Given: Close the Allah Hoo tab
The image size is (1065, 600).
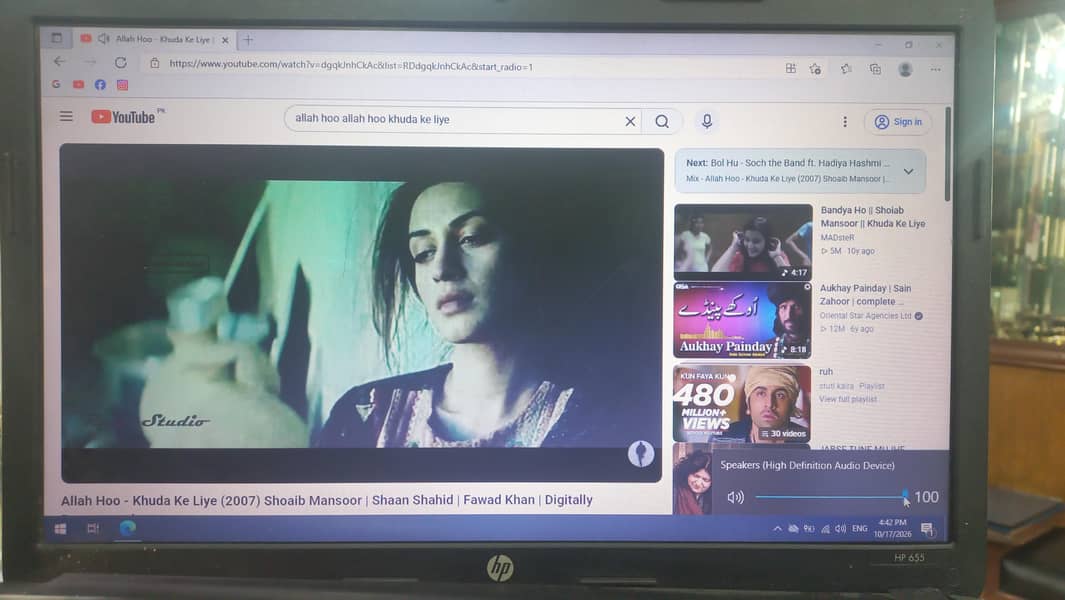Looking at the screenshot, I should point(225,40).
